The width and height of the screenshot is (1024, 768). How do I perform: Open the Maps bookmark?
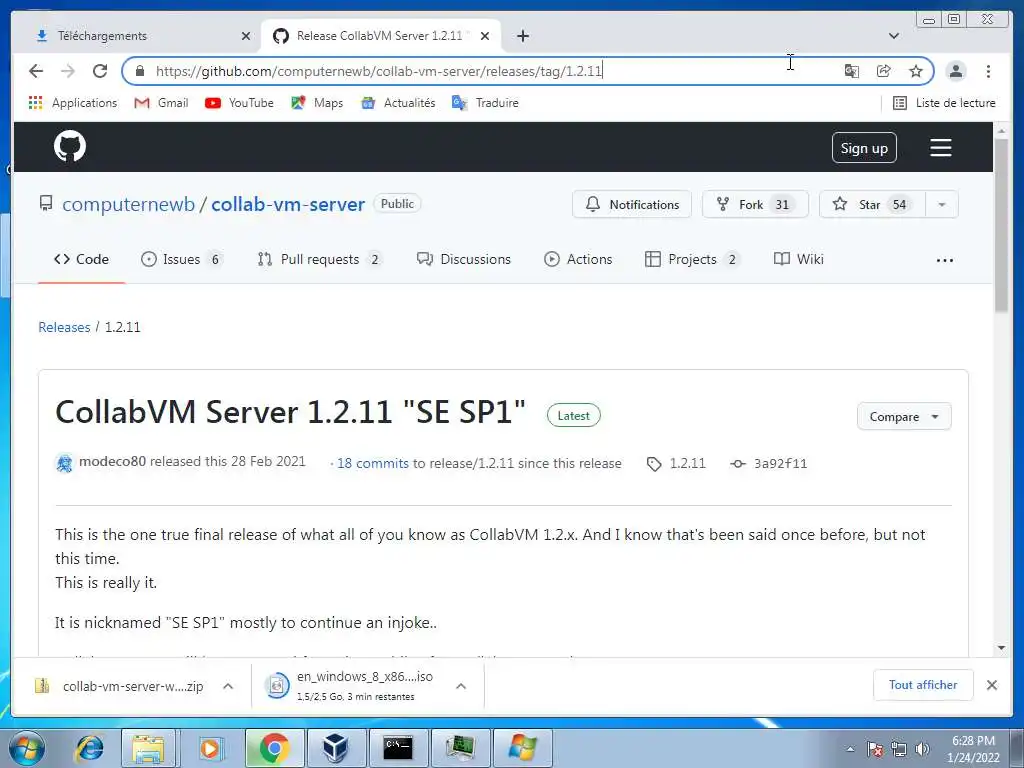[317, 103]
